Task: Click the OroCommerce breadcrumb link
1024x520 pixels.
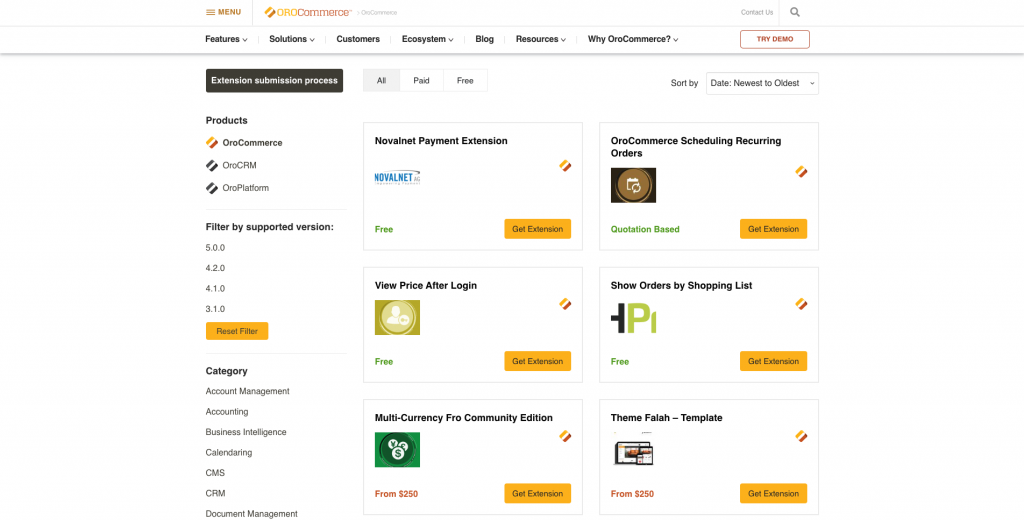Action: [x=379, y=12]
